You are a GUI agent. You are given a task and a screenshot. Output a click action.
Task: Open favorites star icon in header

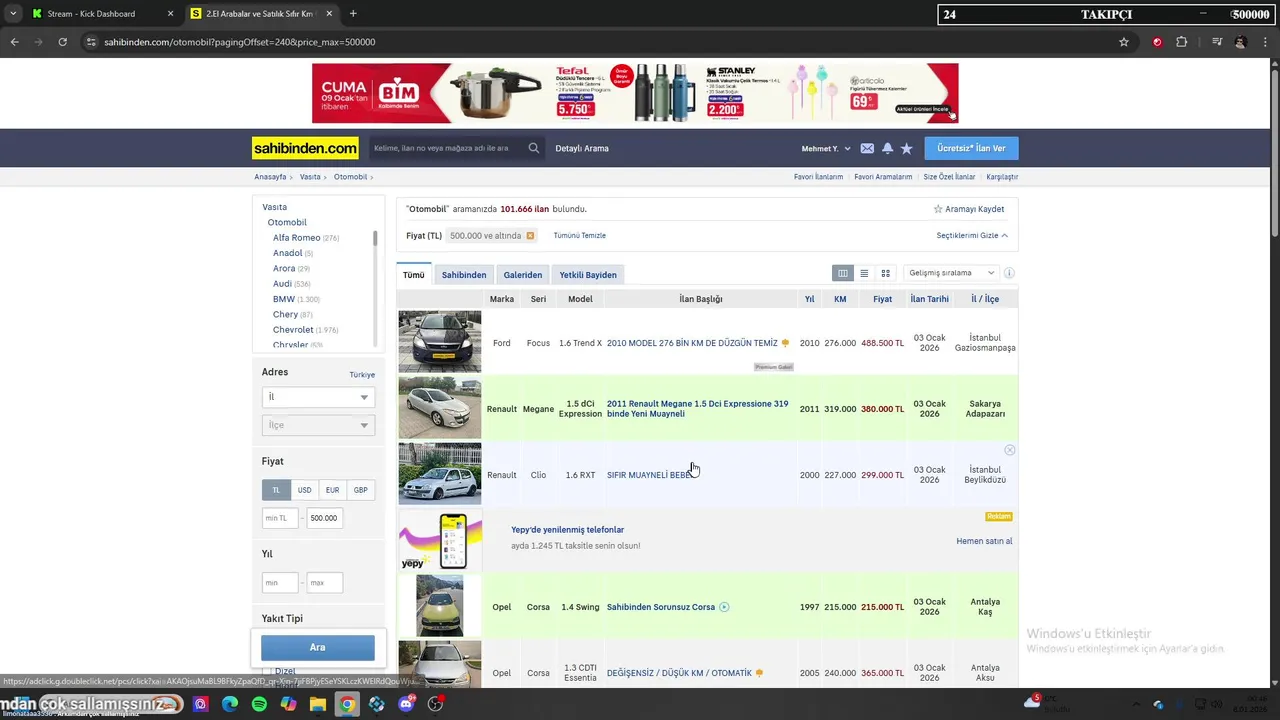coord(907,148)
